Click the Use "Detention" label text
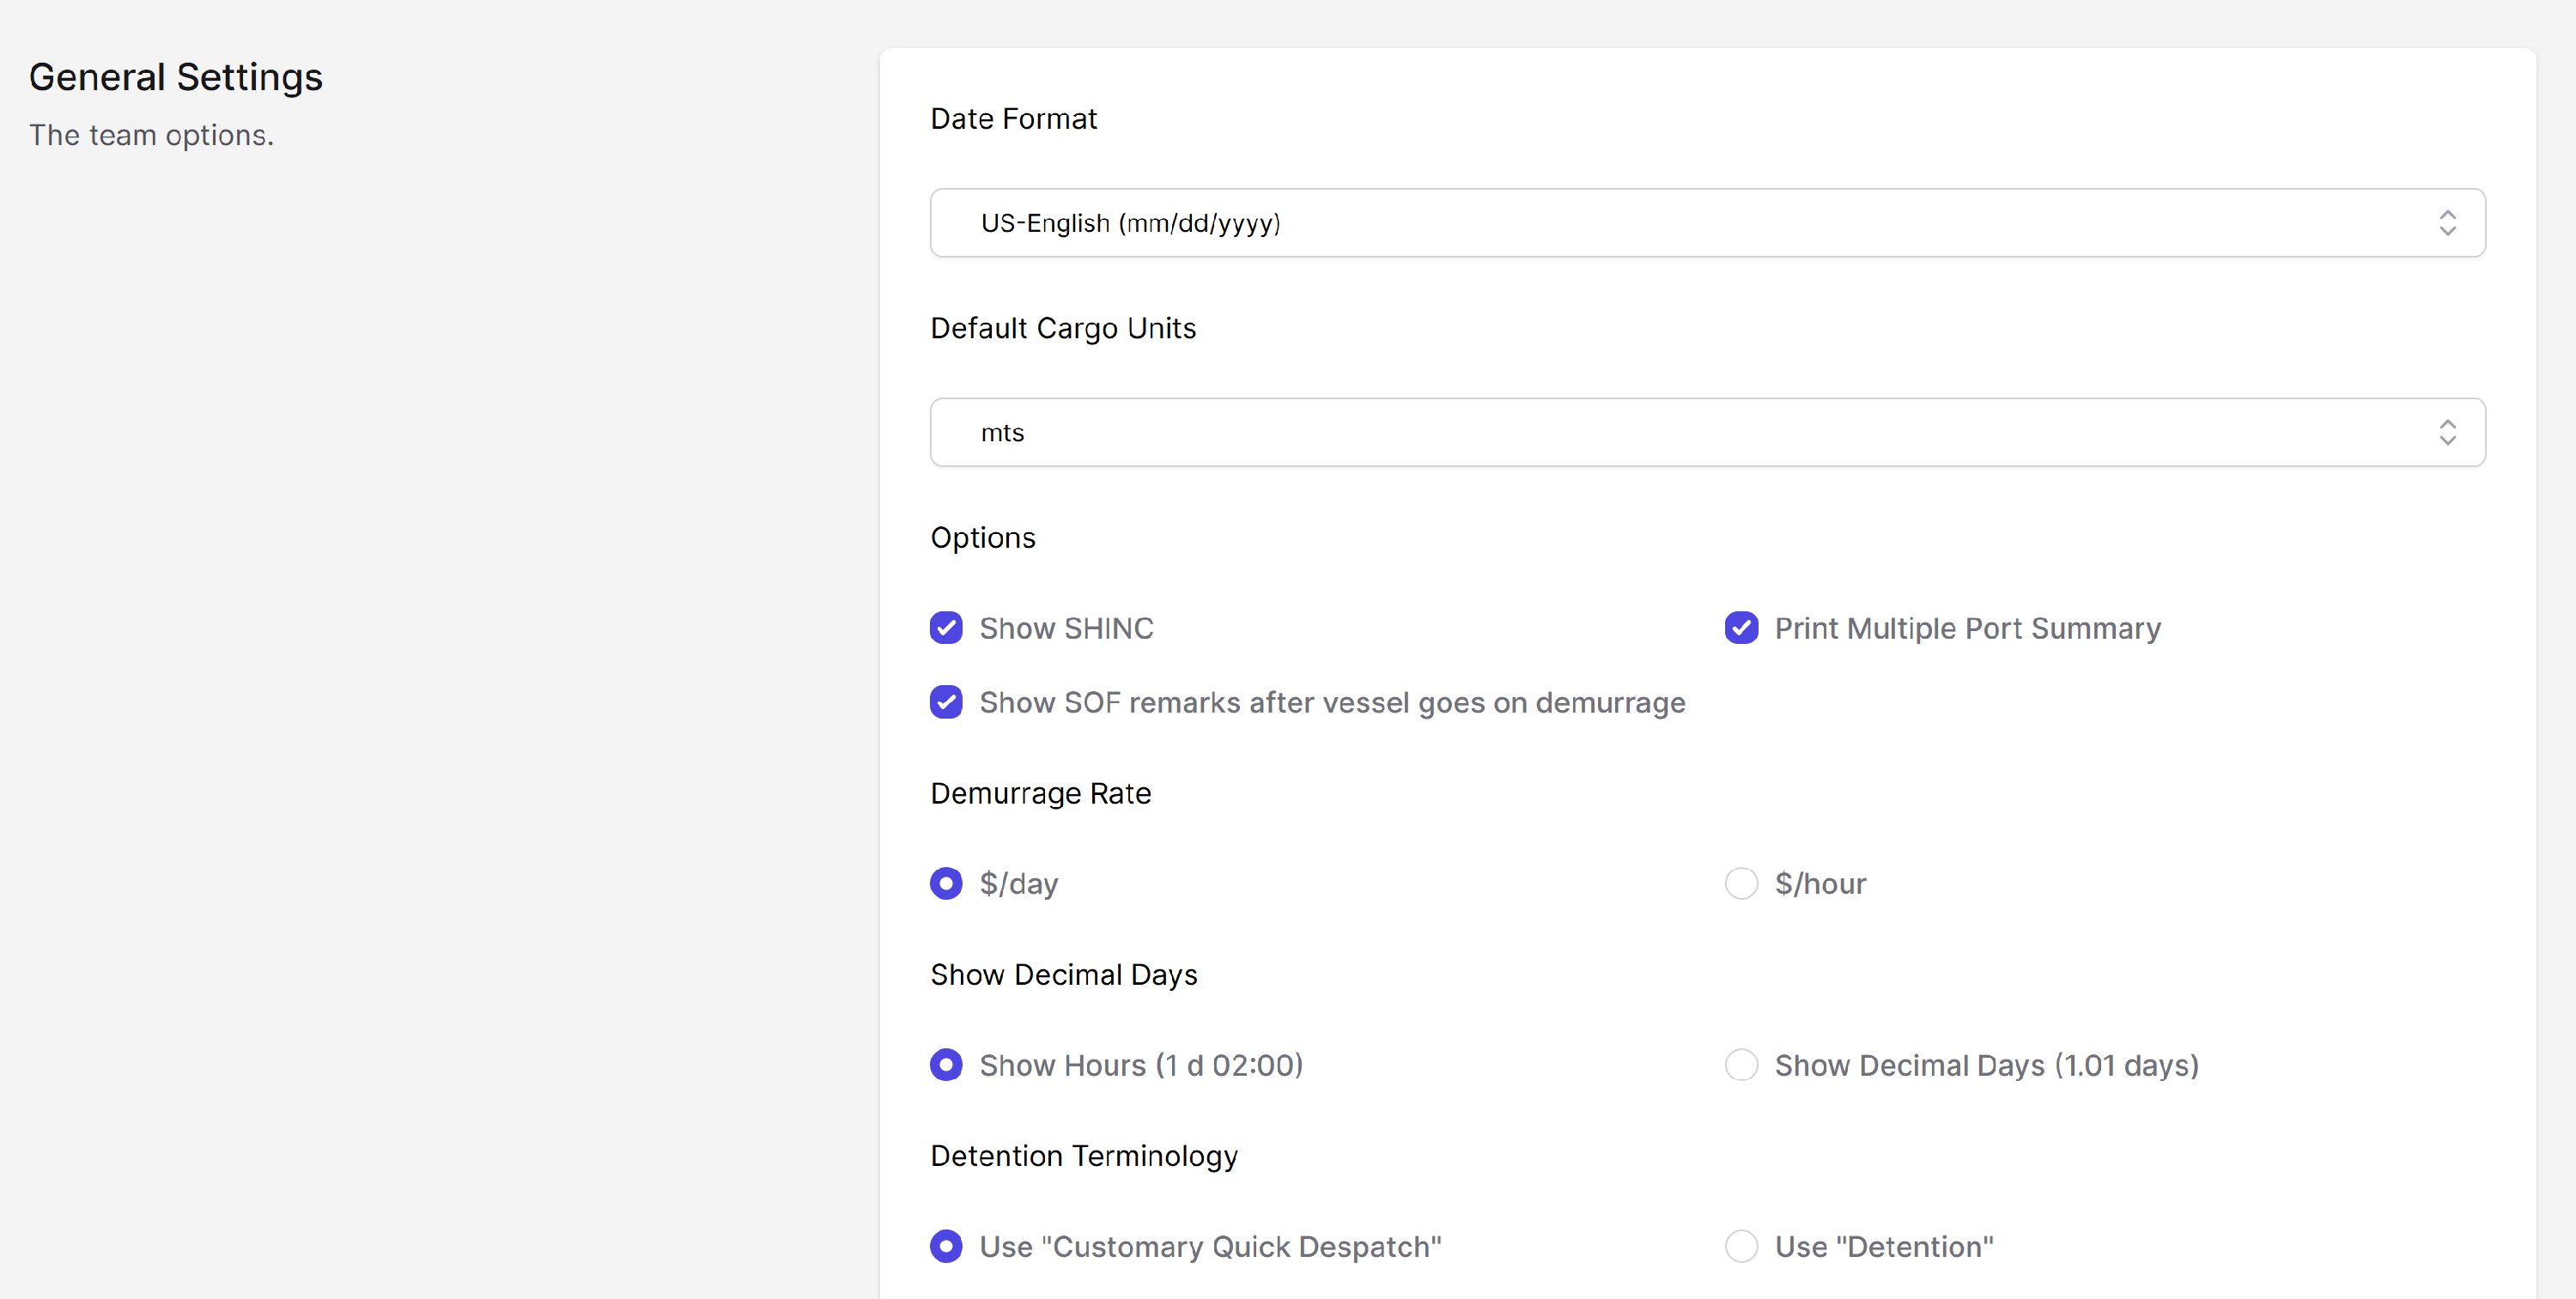Image resolution: width=2576 pixels, height=1299 pixels. (x=1883, y=1246)
